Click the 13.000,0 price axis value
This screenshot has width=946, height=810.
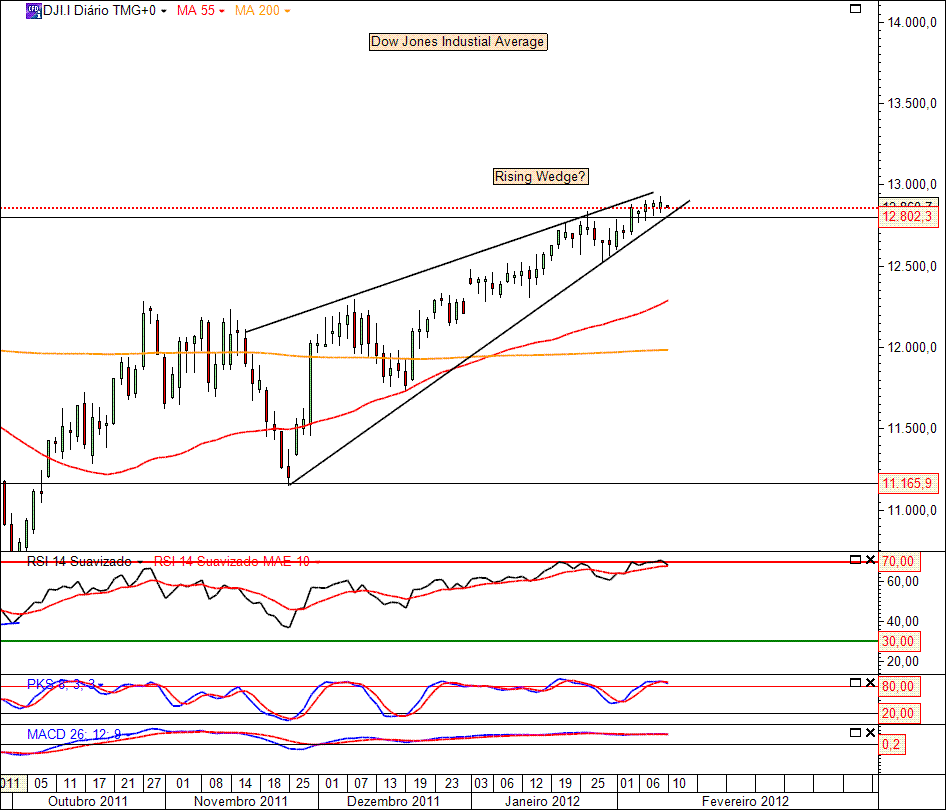(x=912, y=185)
